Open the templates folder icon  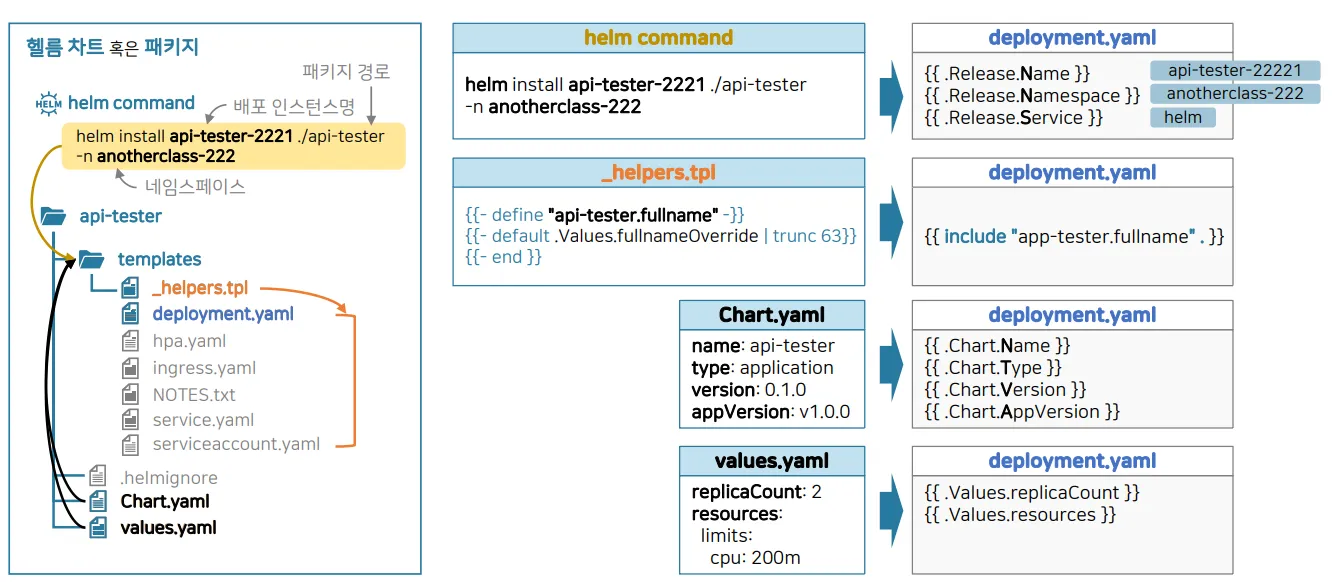tap(92, 259)
